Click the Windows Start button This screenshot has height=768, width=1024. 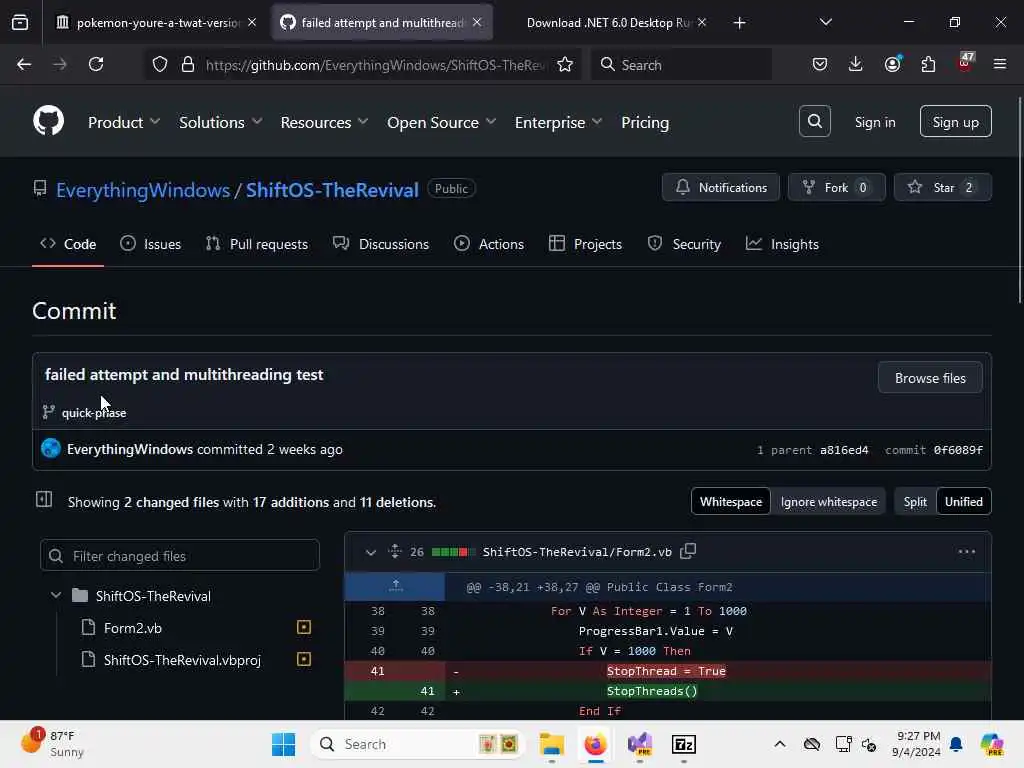[x=283, y=744]
